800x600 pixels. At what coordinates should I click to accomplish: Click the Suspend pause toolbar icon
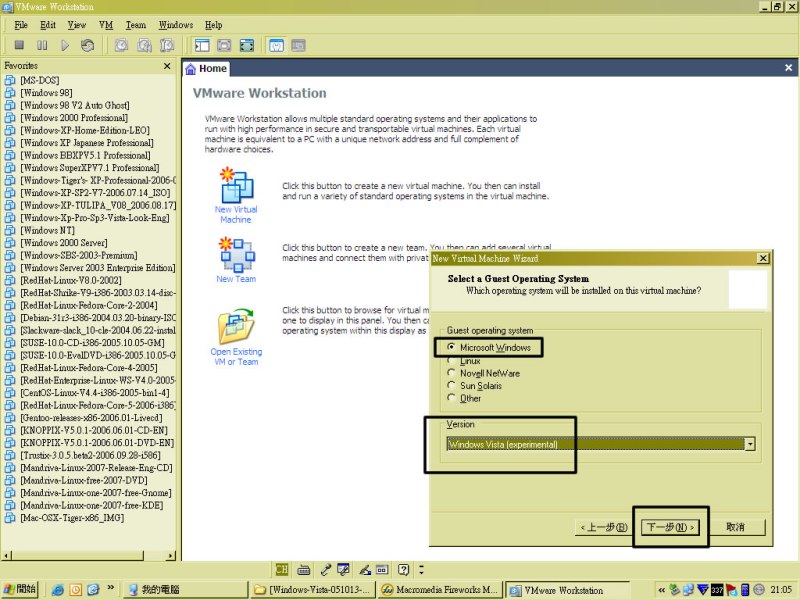(x=42, y=45)
